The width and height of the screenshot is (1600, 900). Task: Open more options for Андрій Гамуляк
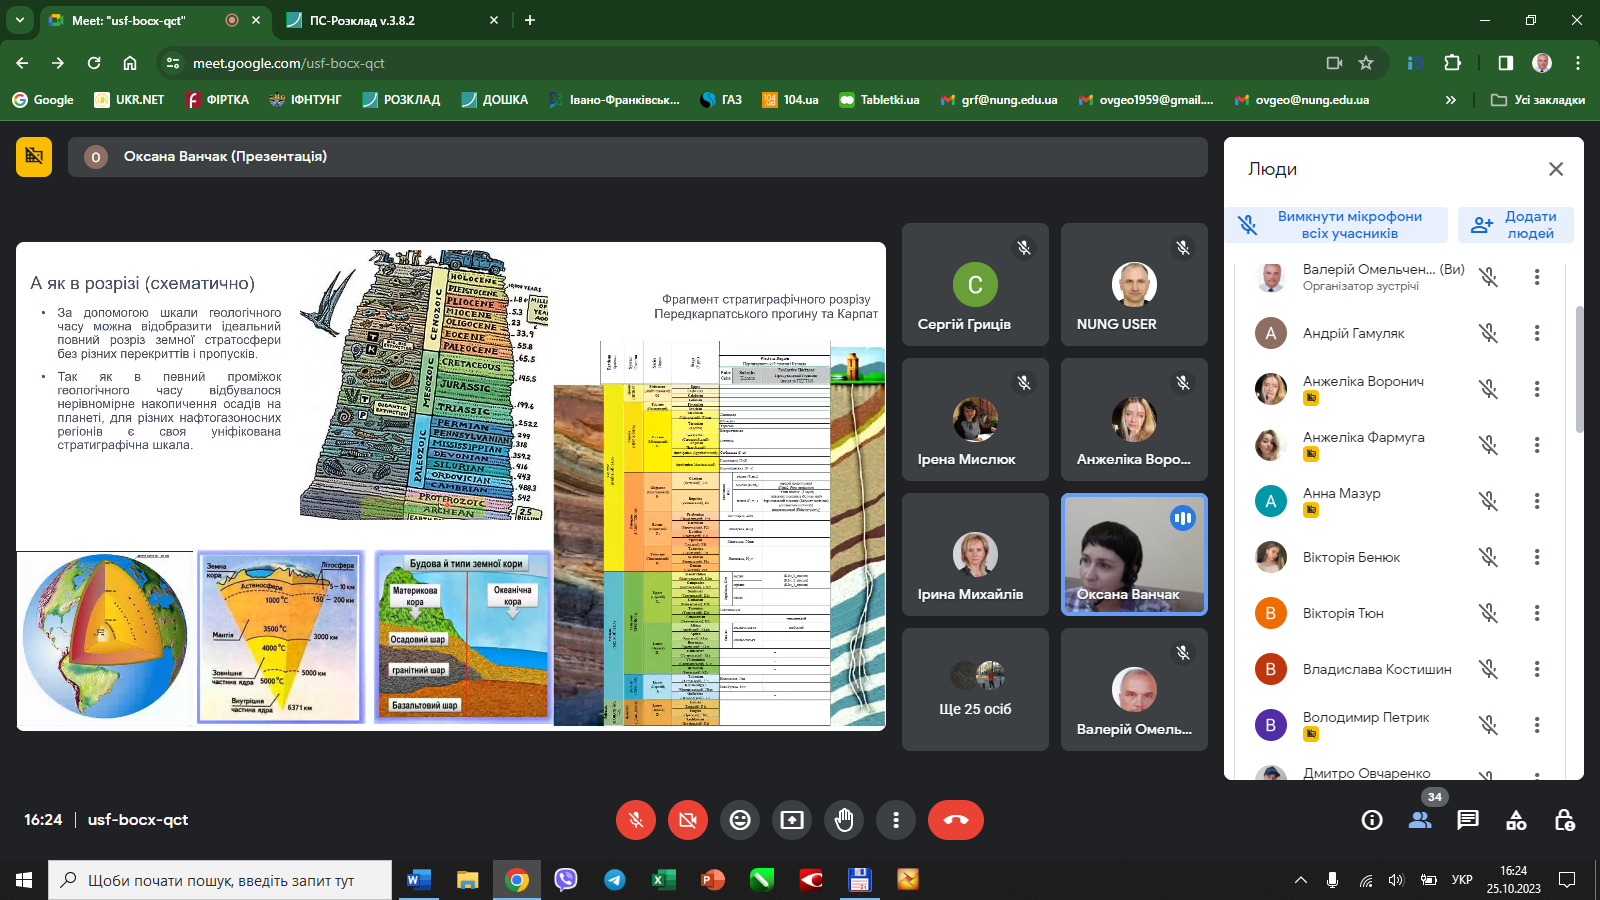[x=1537, y=333]
